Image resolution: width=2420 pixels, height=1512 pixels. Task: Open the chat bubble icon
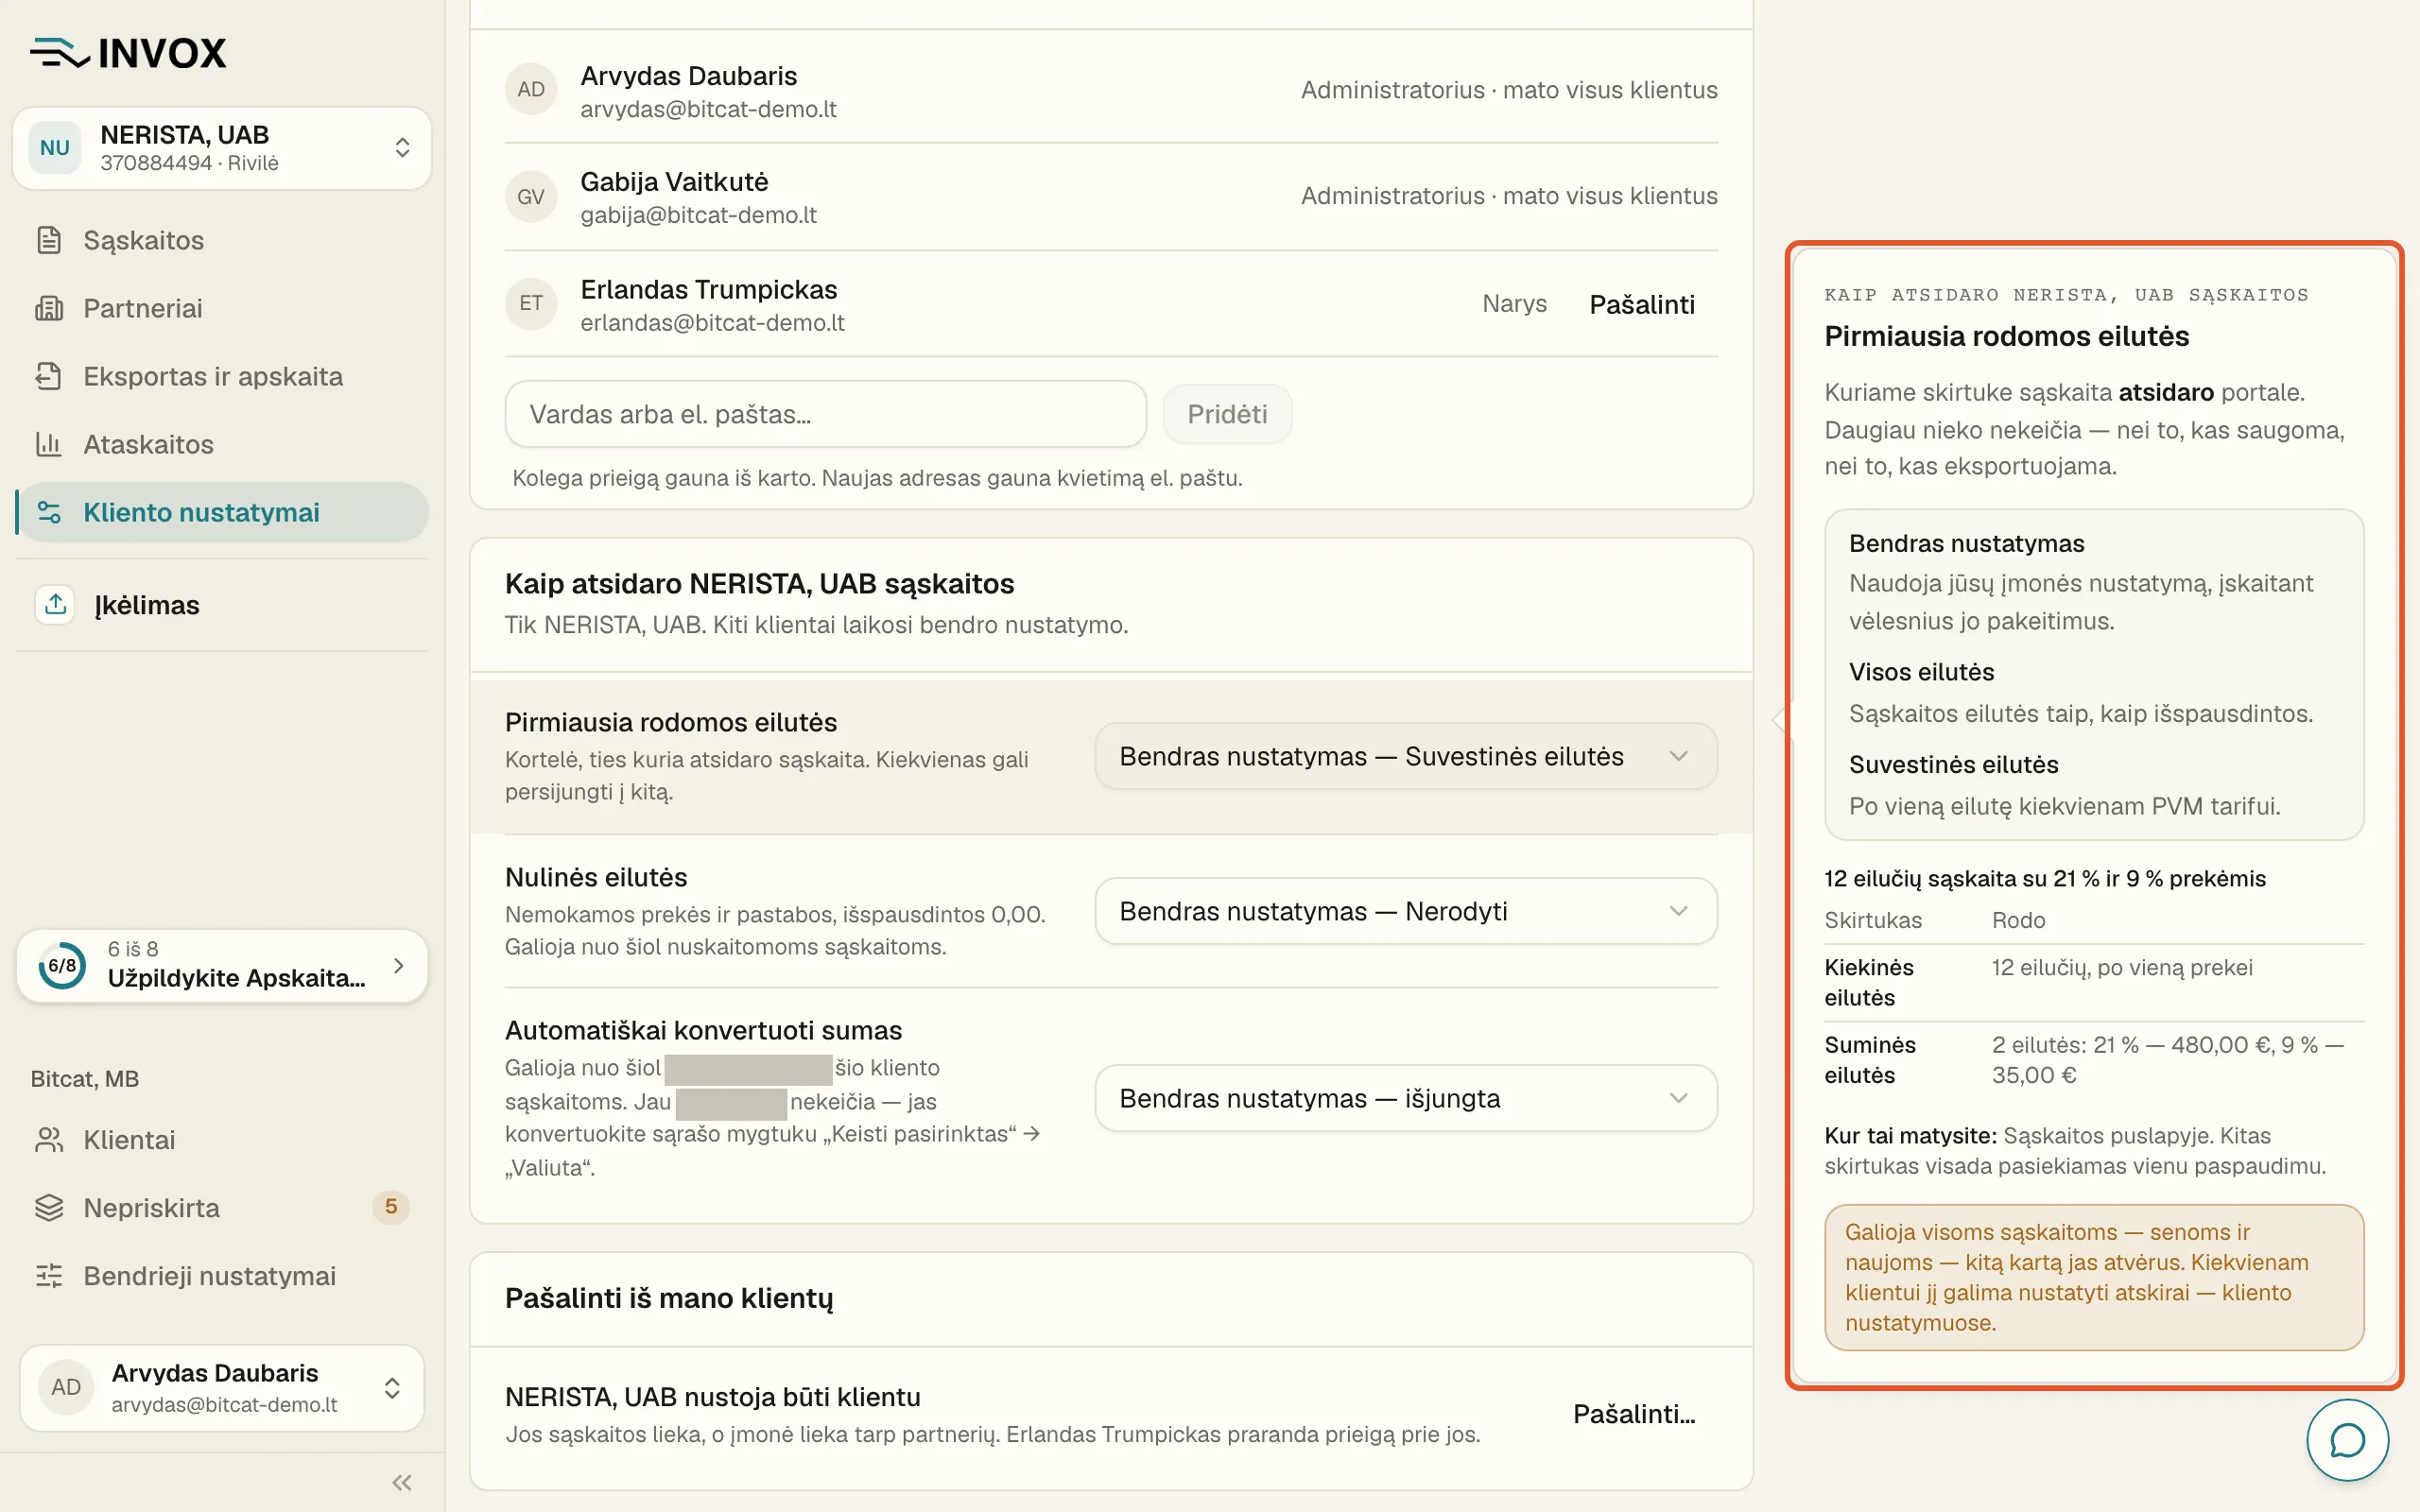tap(2347, 1440)
